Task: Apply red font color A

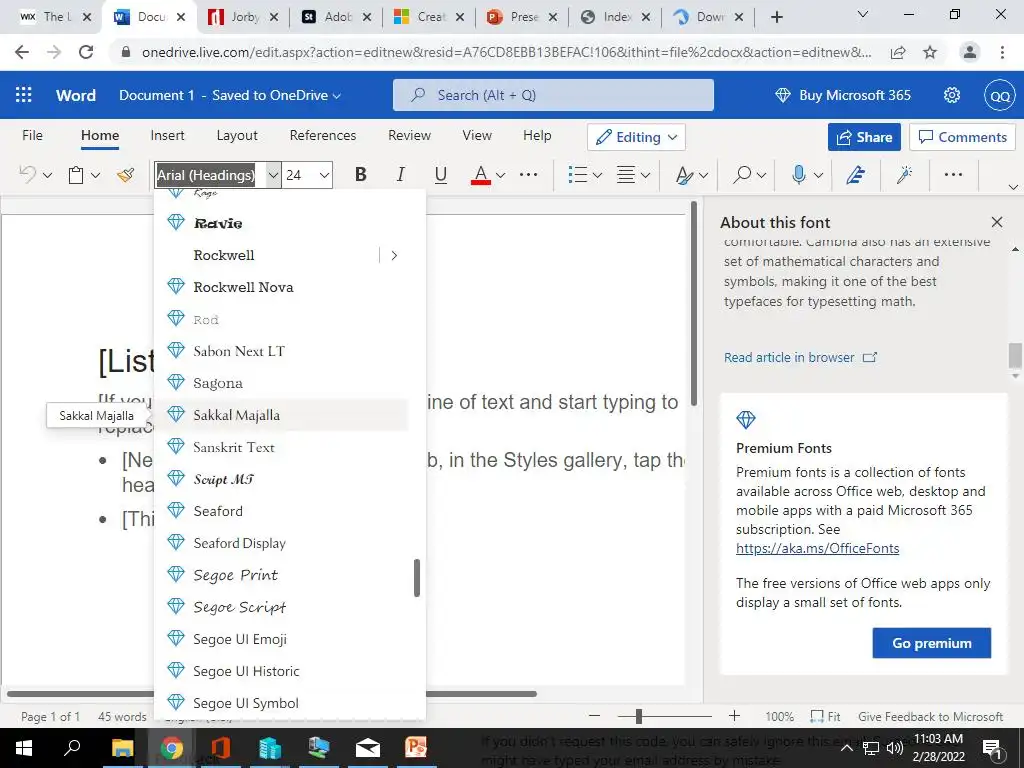Action: (481, 174)
